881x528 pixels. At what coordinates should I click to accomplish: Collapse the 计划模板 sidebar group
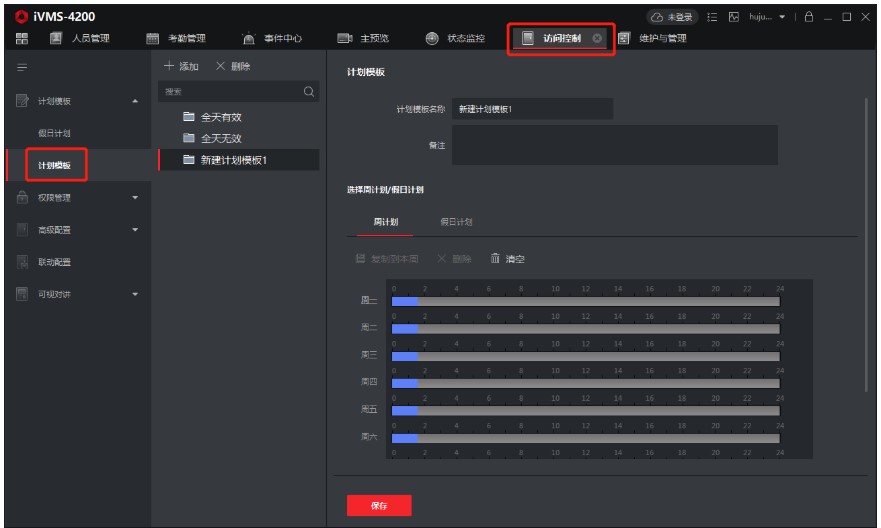click(x=135, y=101)
